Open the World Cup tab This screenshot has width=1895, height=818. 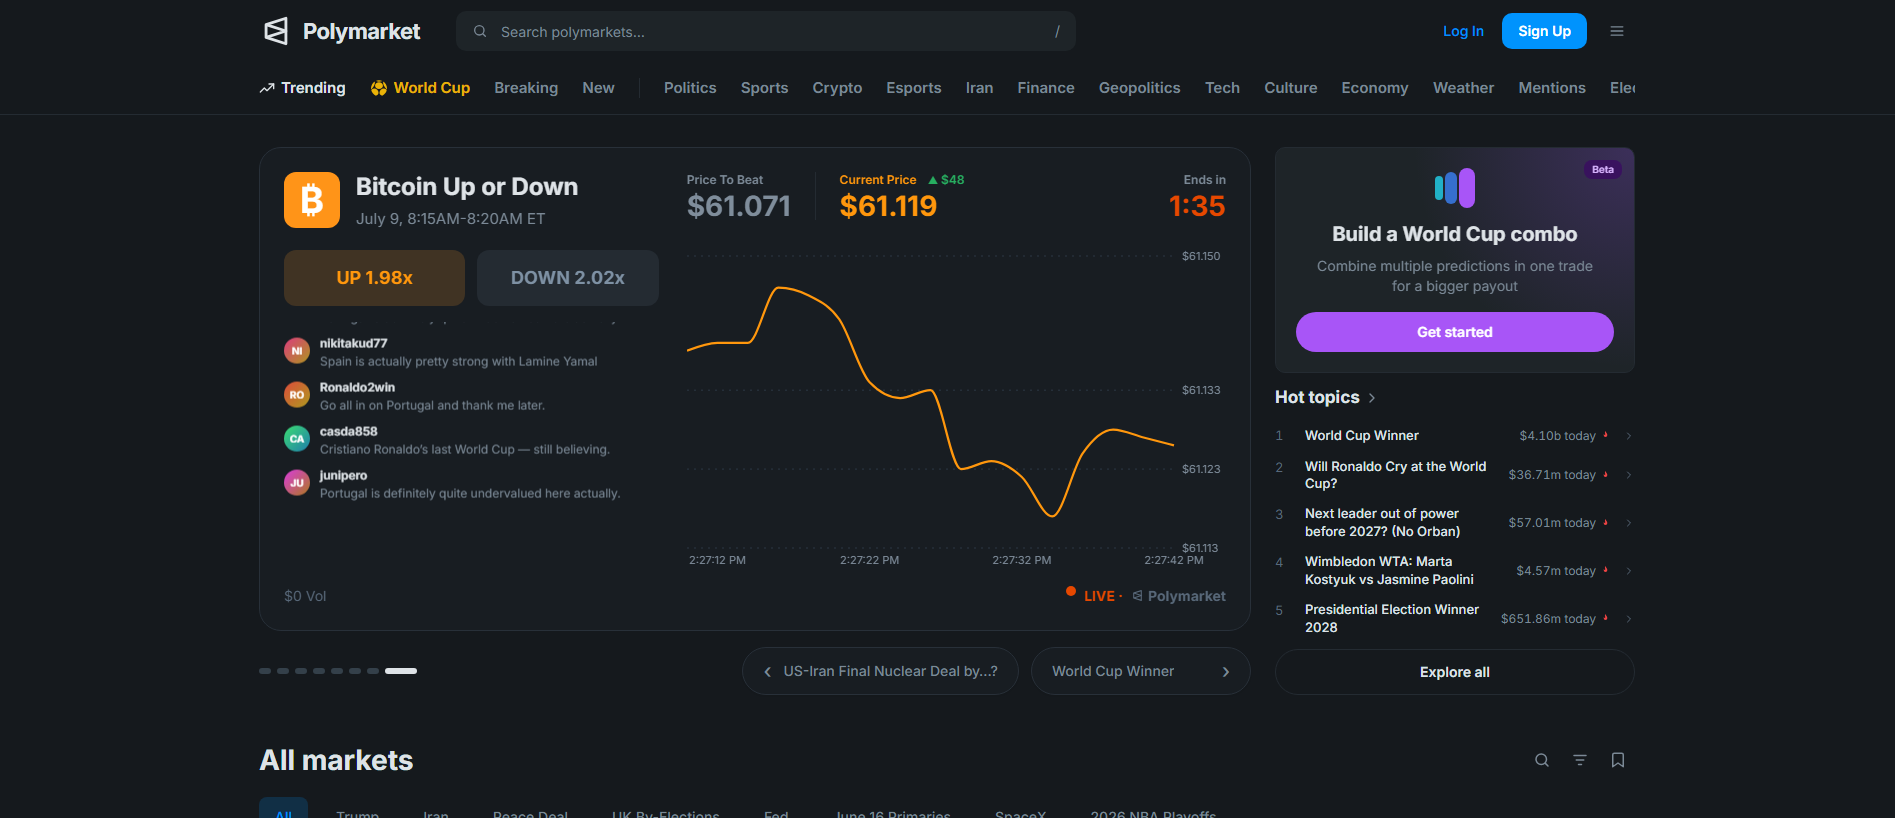pos(420,88)
